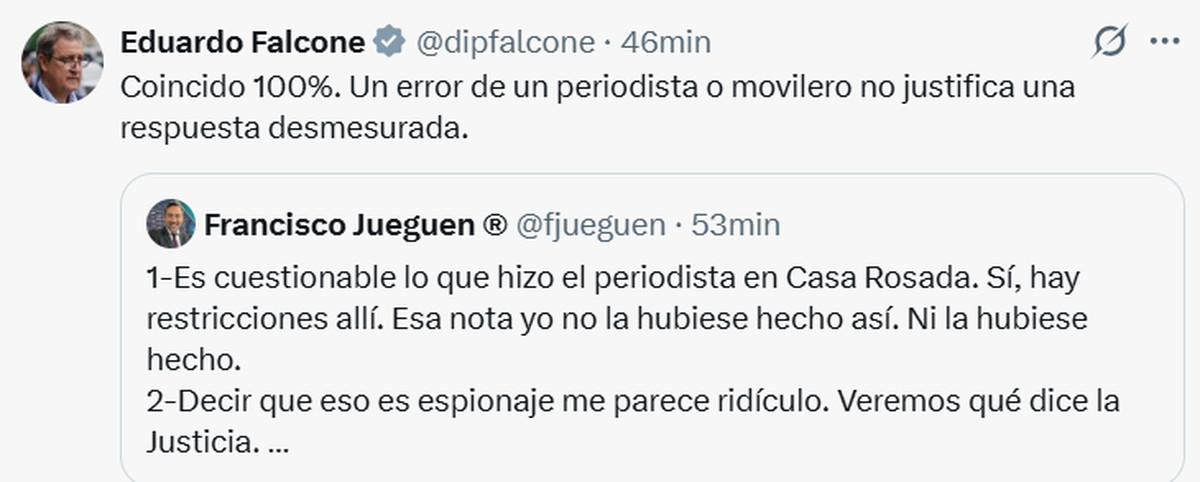This screenshot has width=1200, height=482.
Task: Visit the @fjueguen handle
Action: (x=590, y=226)
